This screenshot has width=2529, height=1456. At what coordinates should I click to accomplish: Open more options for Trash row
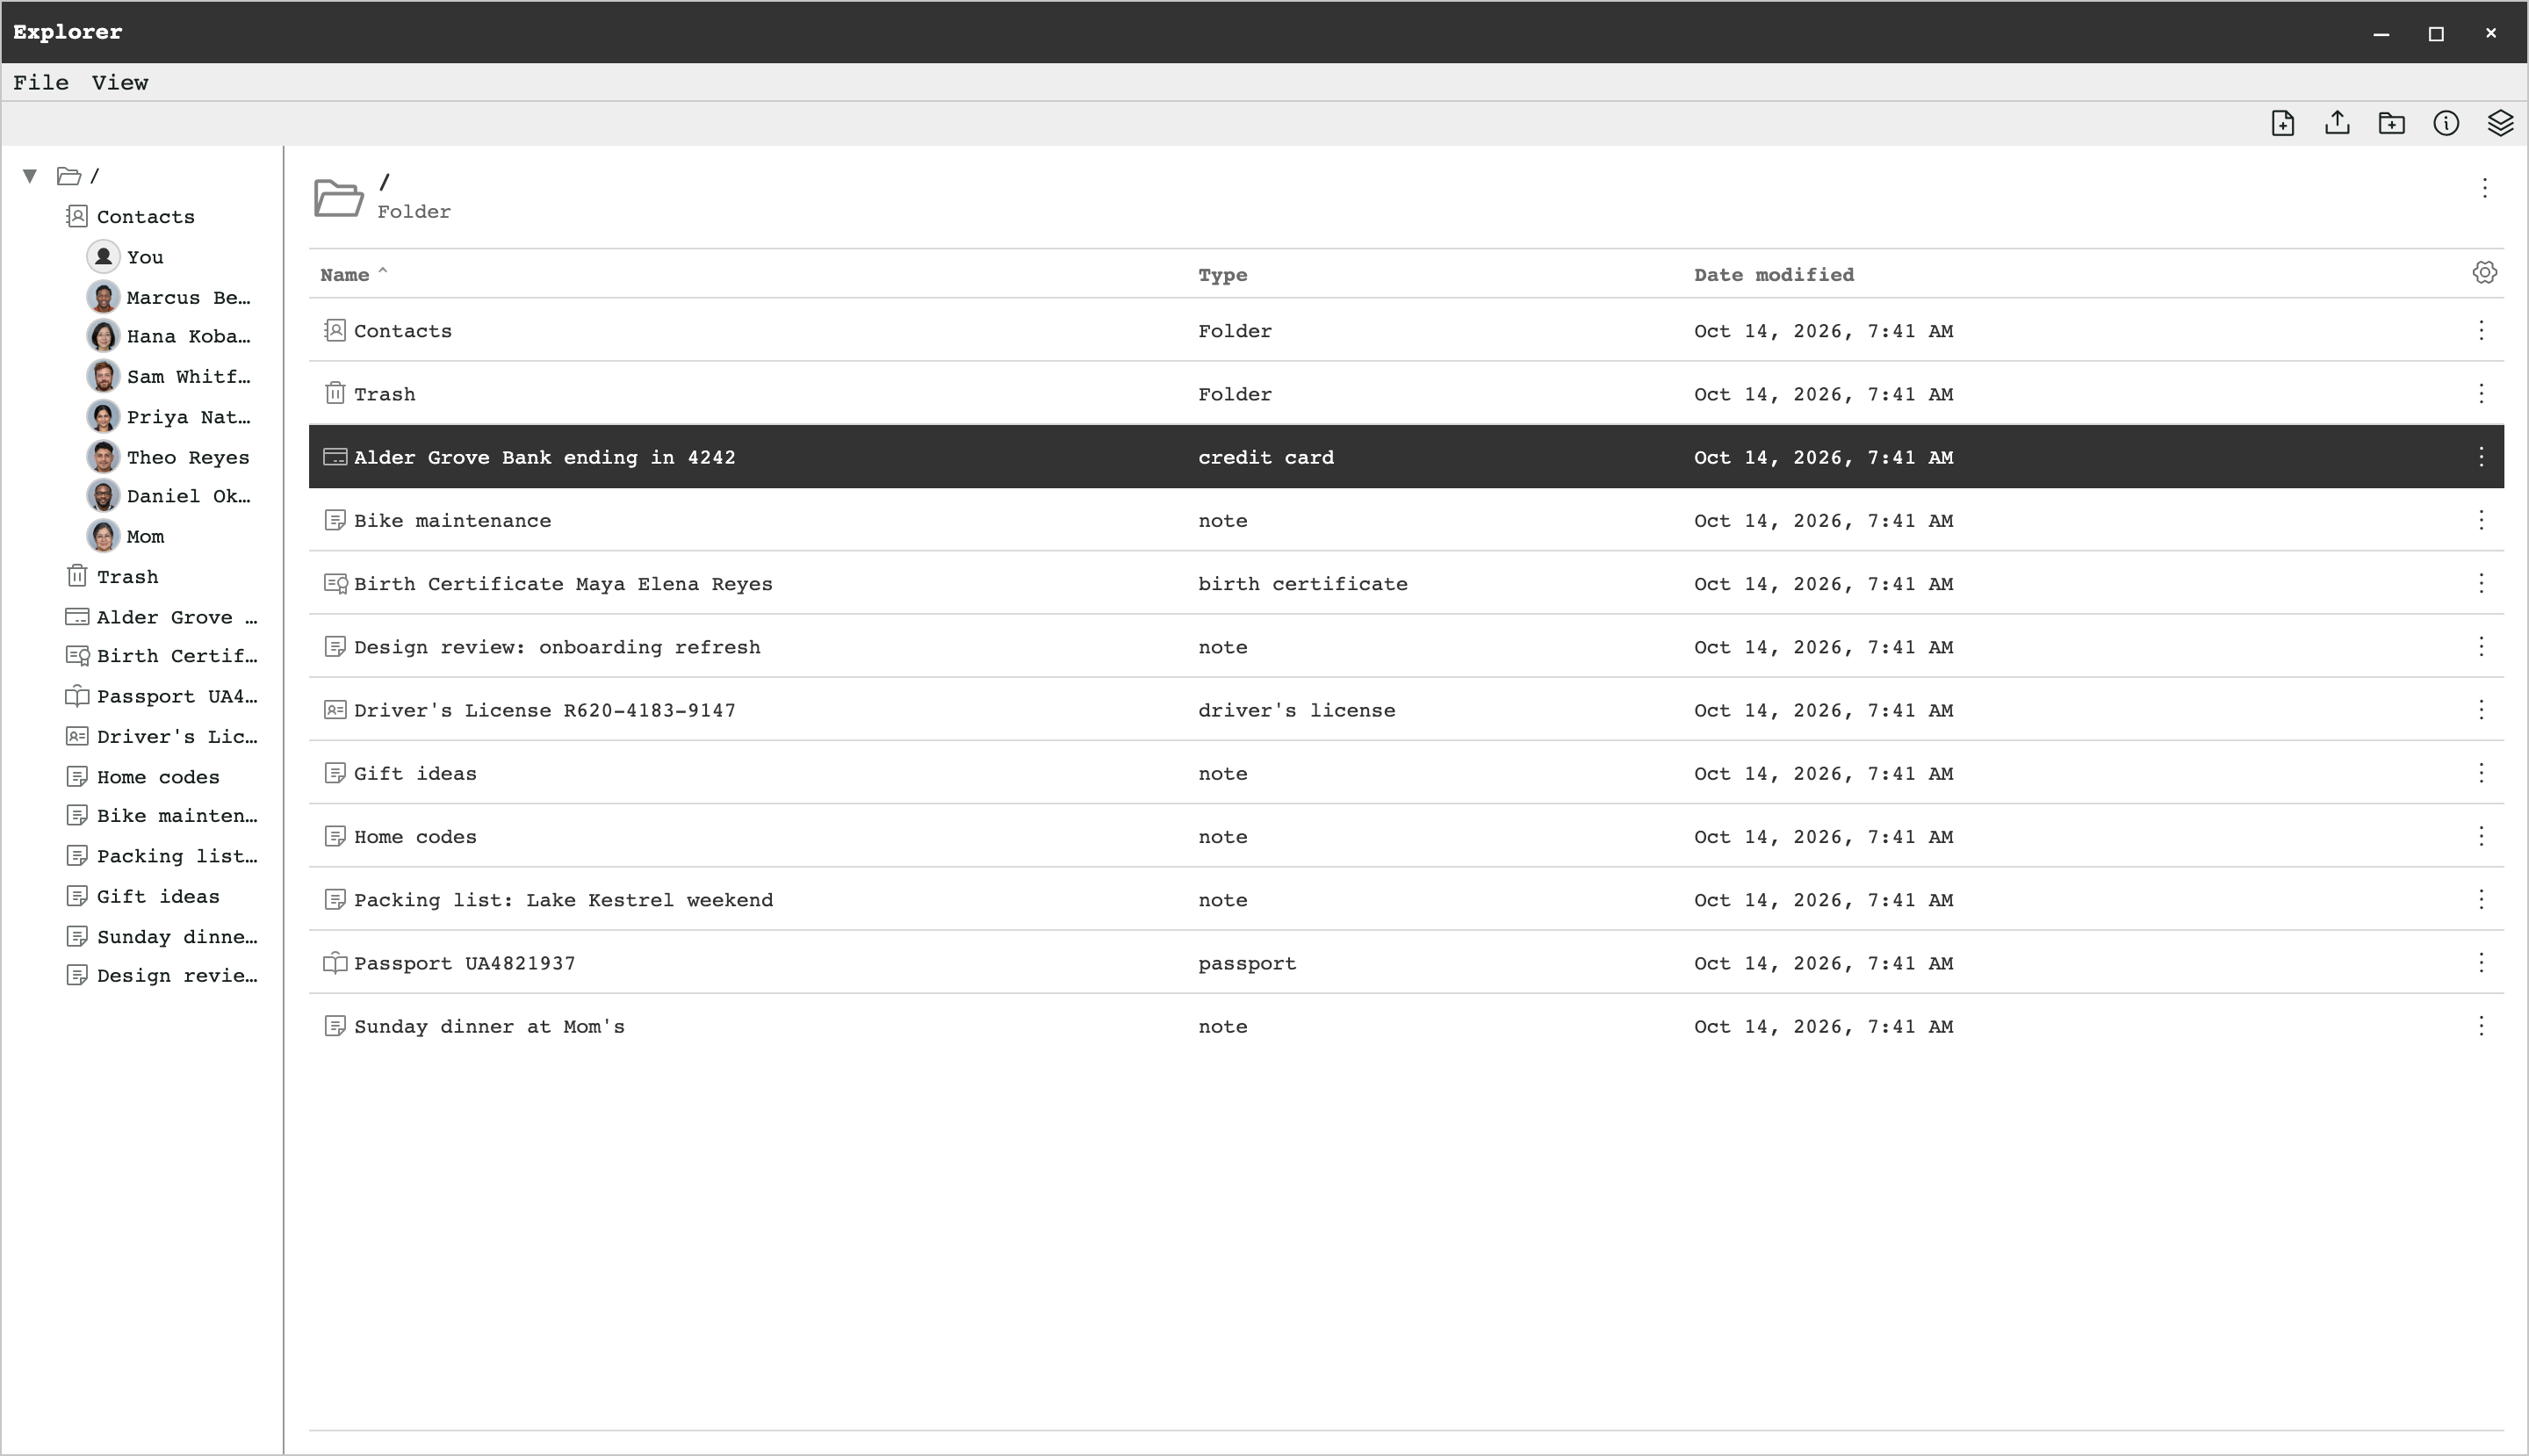[2481, 393]
